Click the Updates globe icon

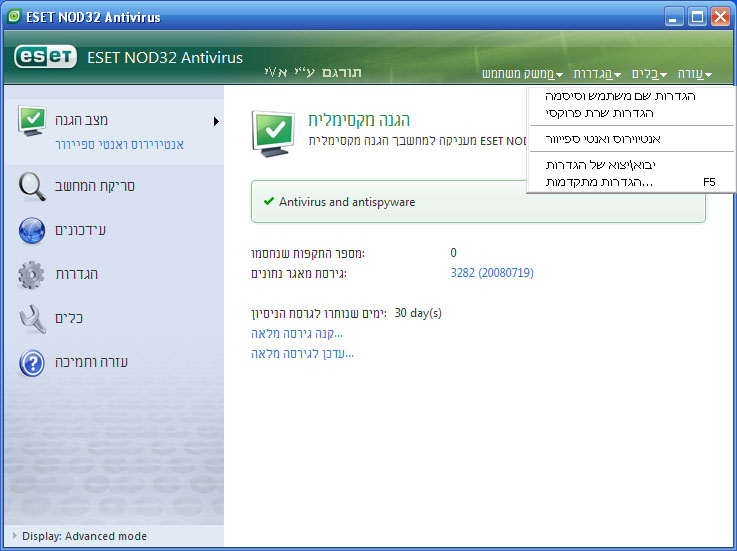(x=33, y=230)
